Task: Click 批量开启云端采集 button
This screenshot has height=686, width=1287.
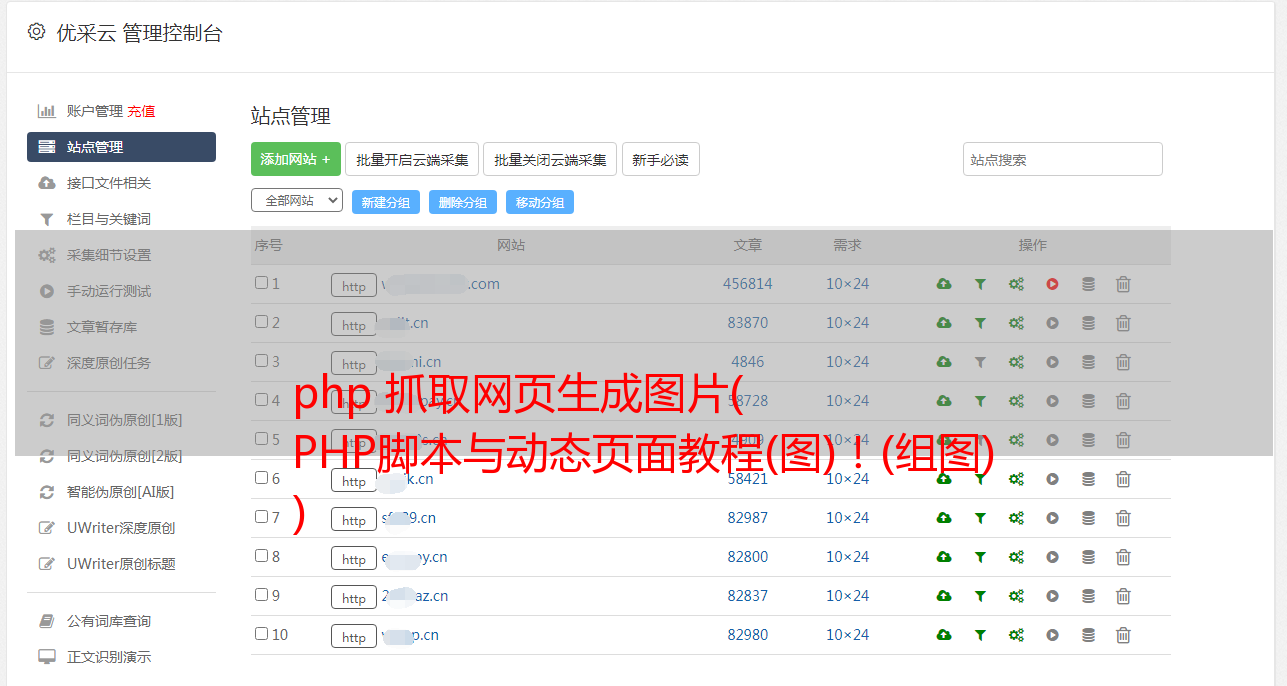Action: click(x=412, y=159)
